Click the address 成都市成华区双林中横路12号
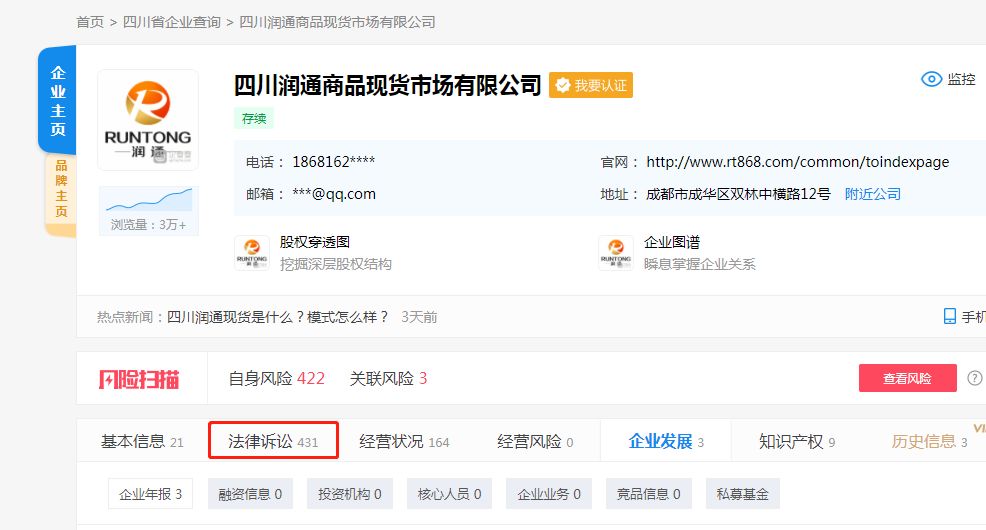986x530 pixels. [x=738, y=194]
